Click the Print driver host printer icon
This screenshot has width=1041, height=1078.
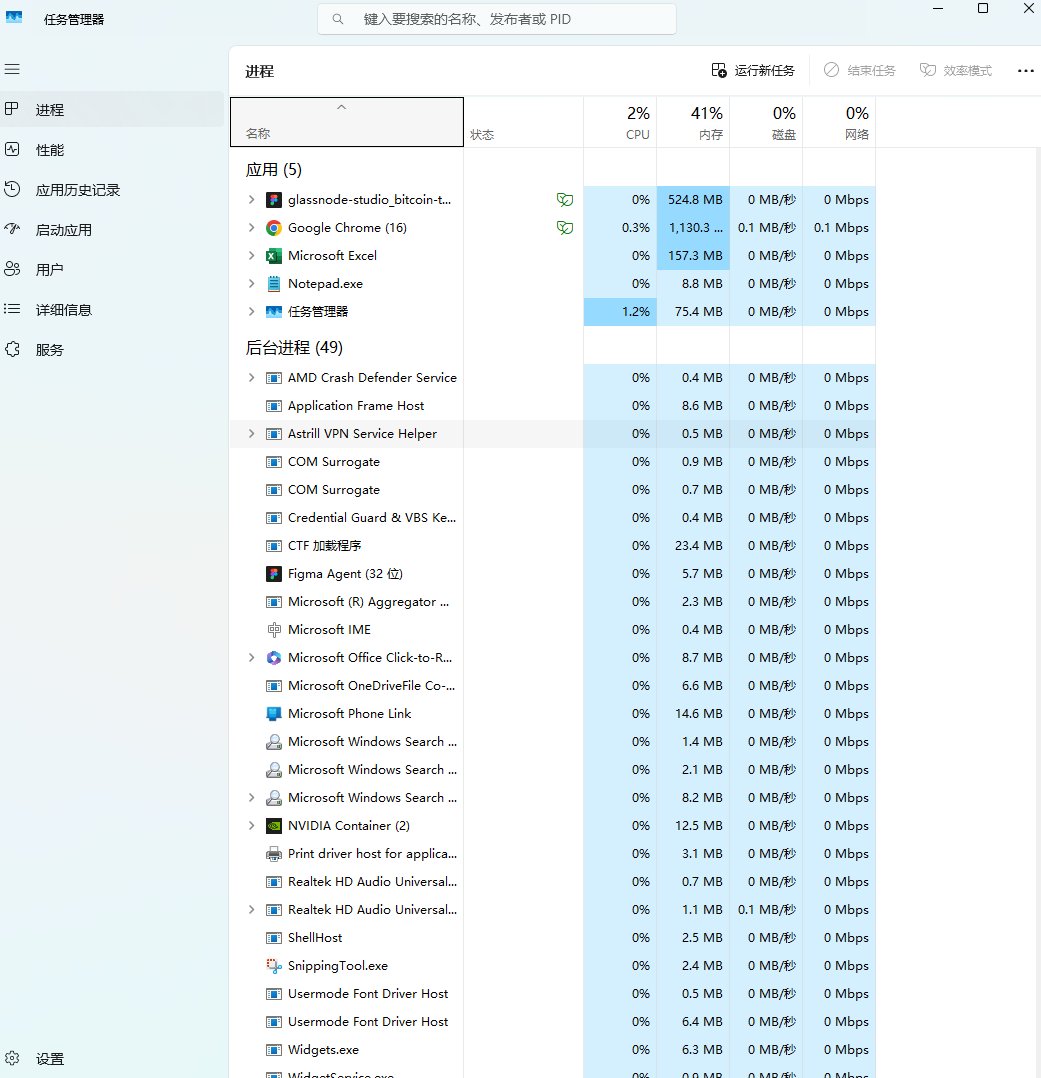[274, 854]
